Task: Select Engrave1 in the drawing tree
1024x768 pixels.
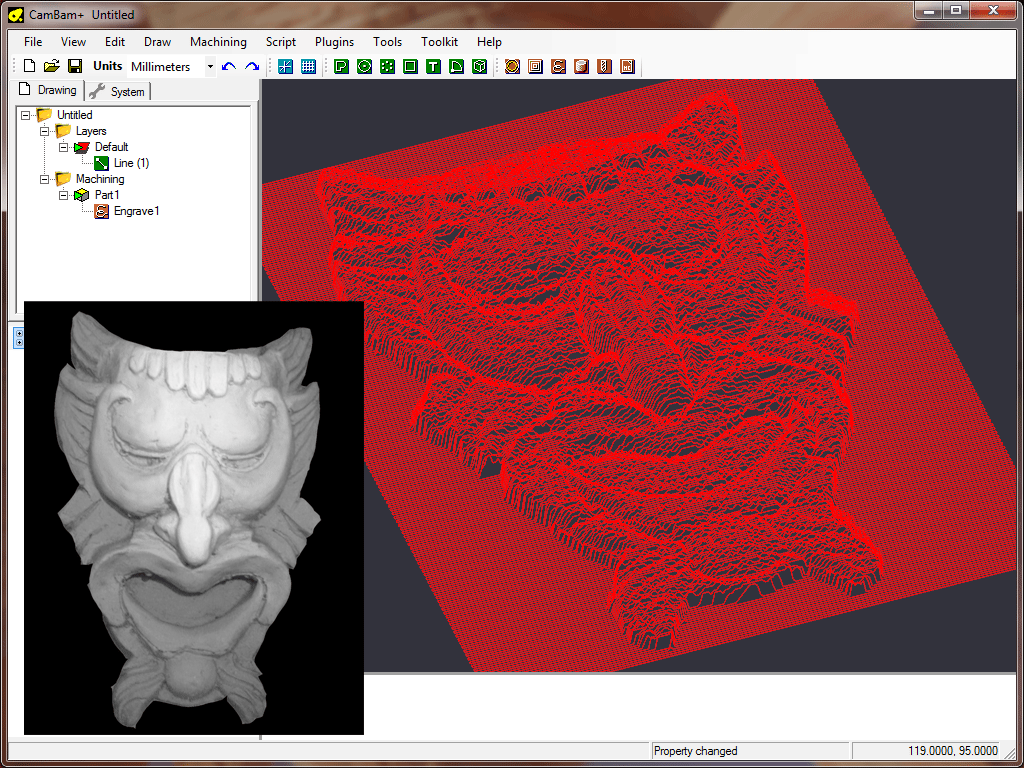Action: (136, 211)
